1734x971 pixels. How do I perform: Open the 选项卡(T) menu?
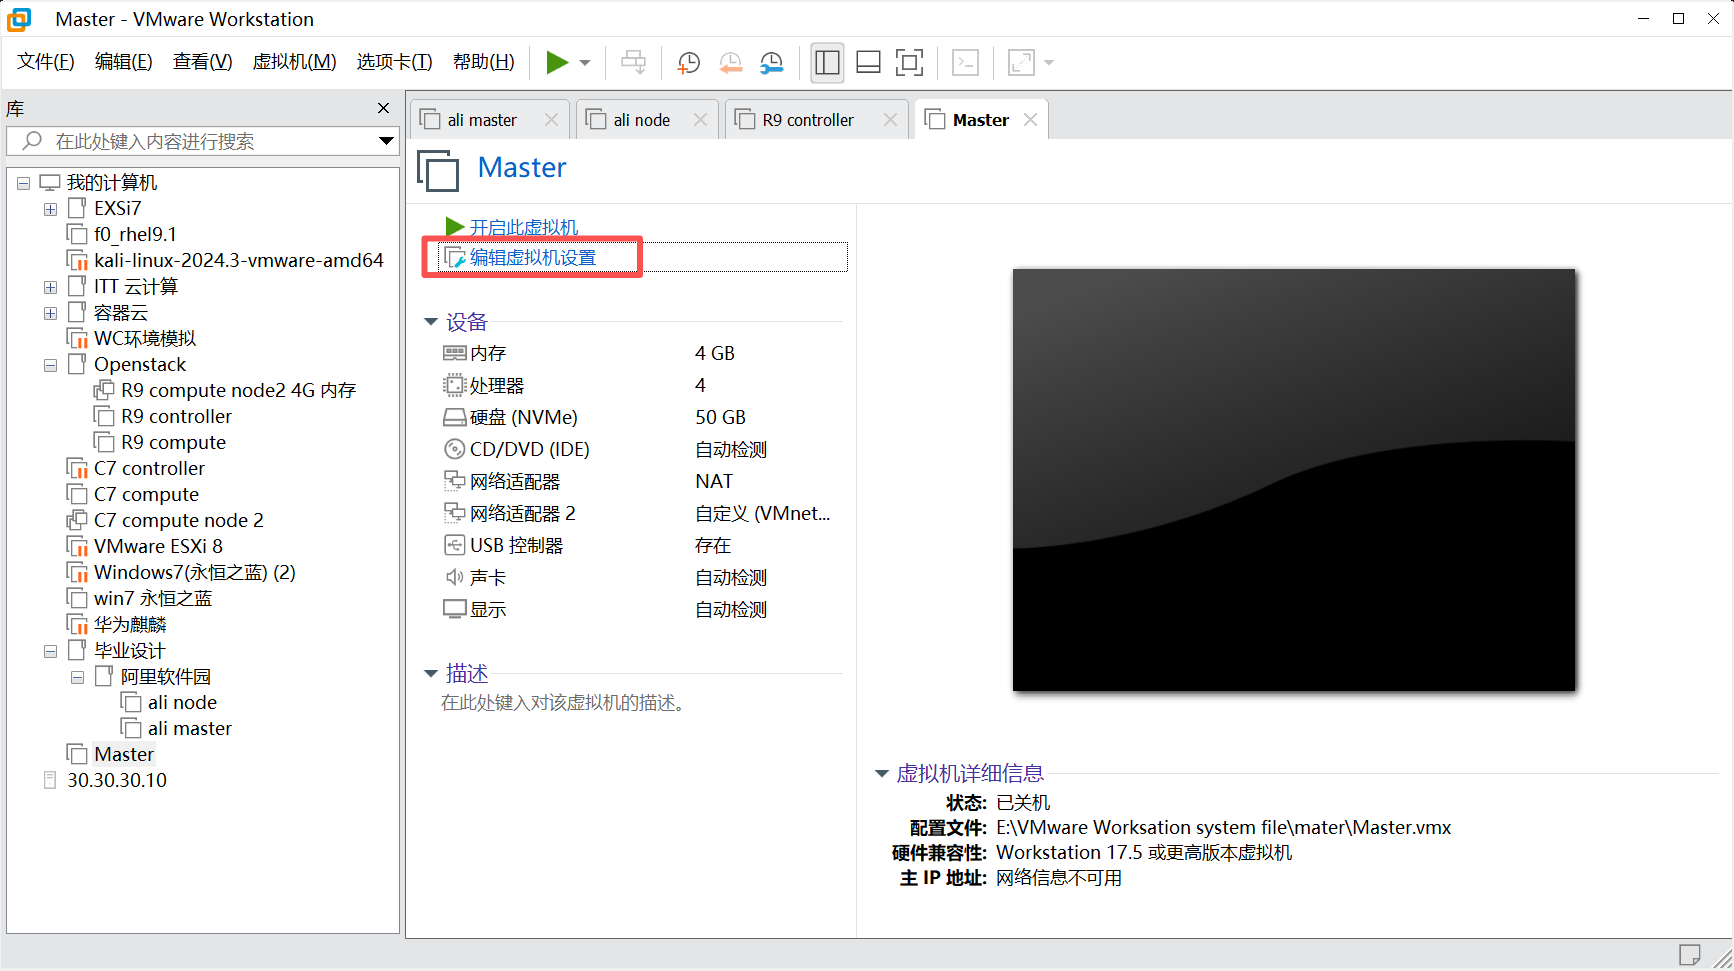(x=395, y=62)
